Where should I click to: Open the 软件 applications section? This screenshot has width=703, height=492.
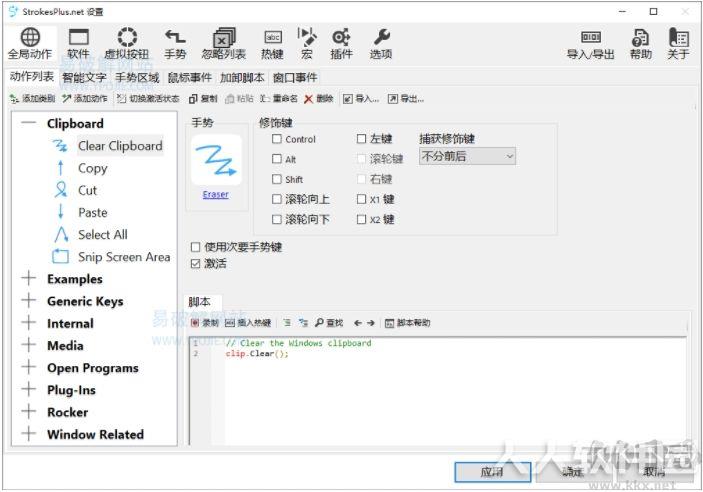(78, 44)
